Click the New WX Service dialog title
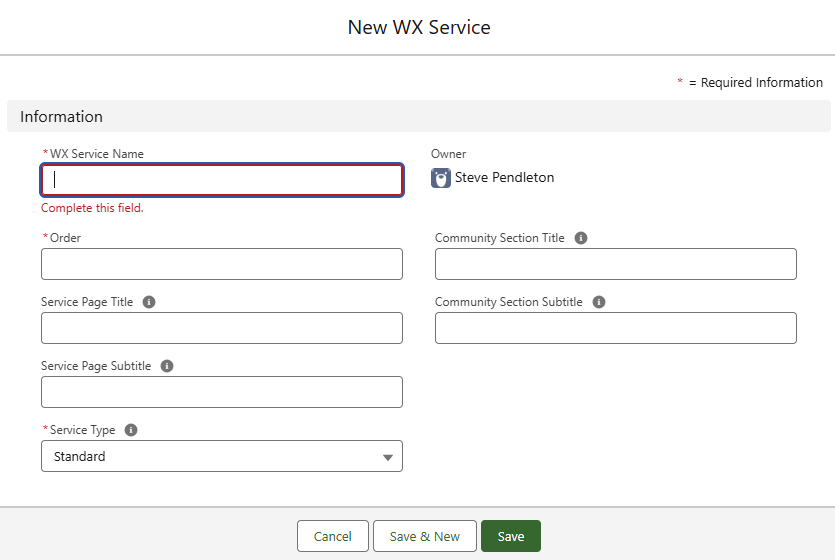The width and height of the screenshot is (835, 560). pyautogui.click(x=418, y=27)
